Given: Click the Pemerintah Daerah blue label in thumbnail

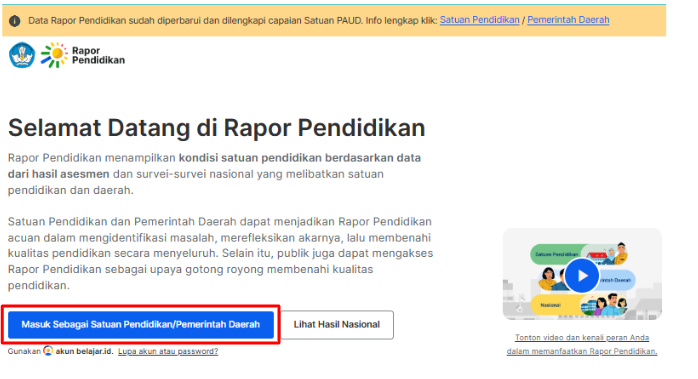Looking at the screenshot, I should (617, 280).
